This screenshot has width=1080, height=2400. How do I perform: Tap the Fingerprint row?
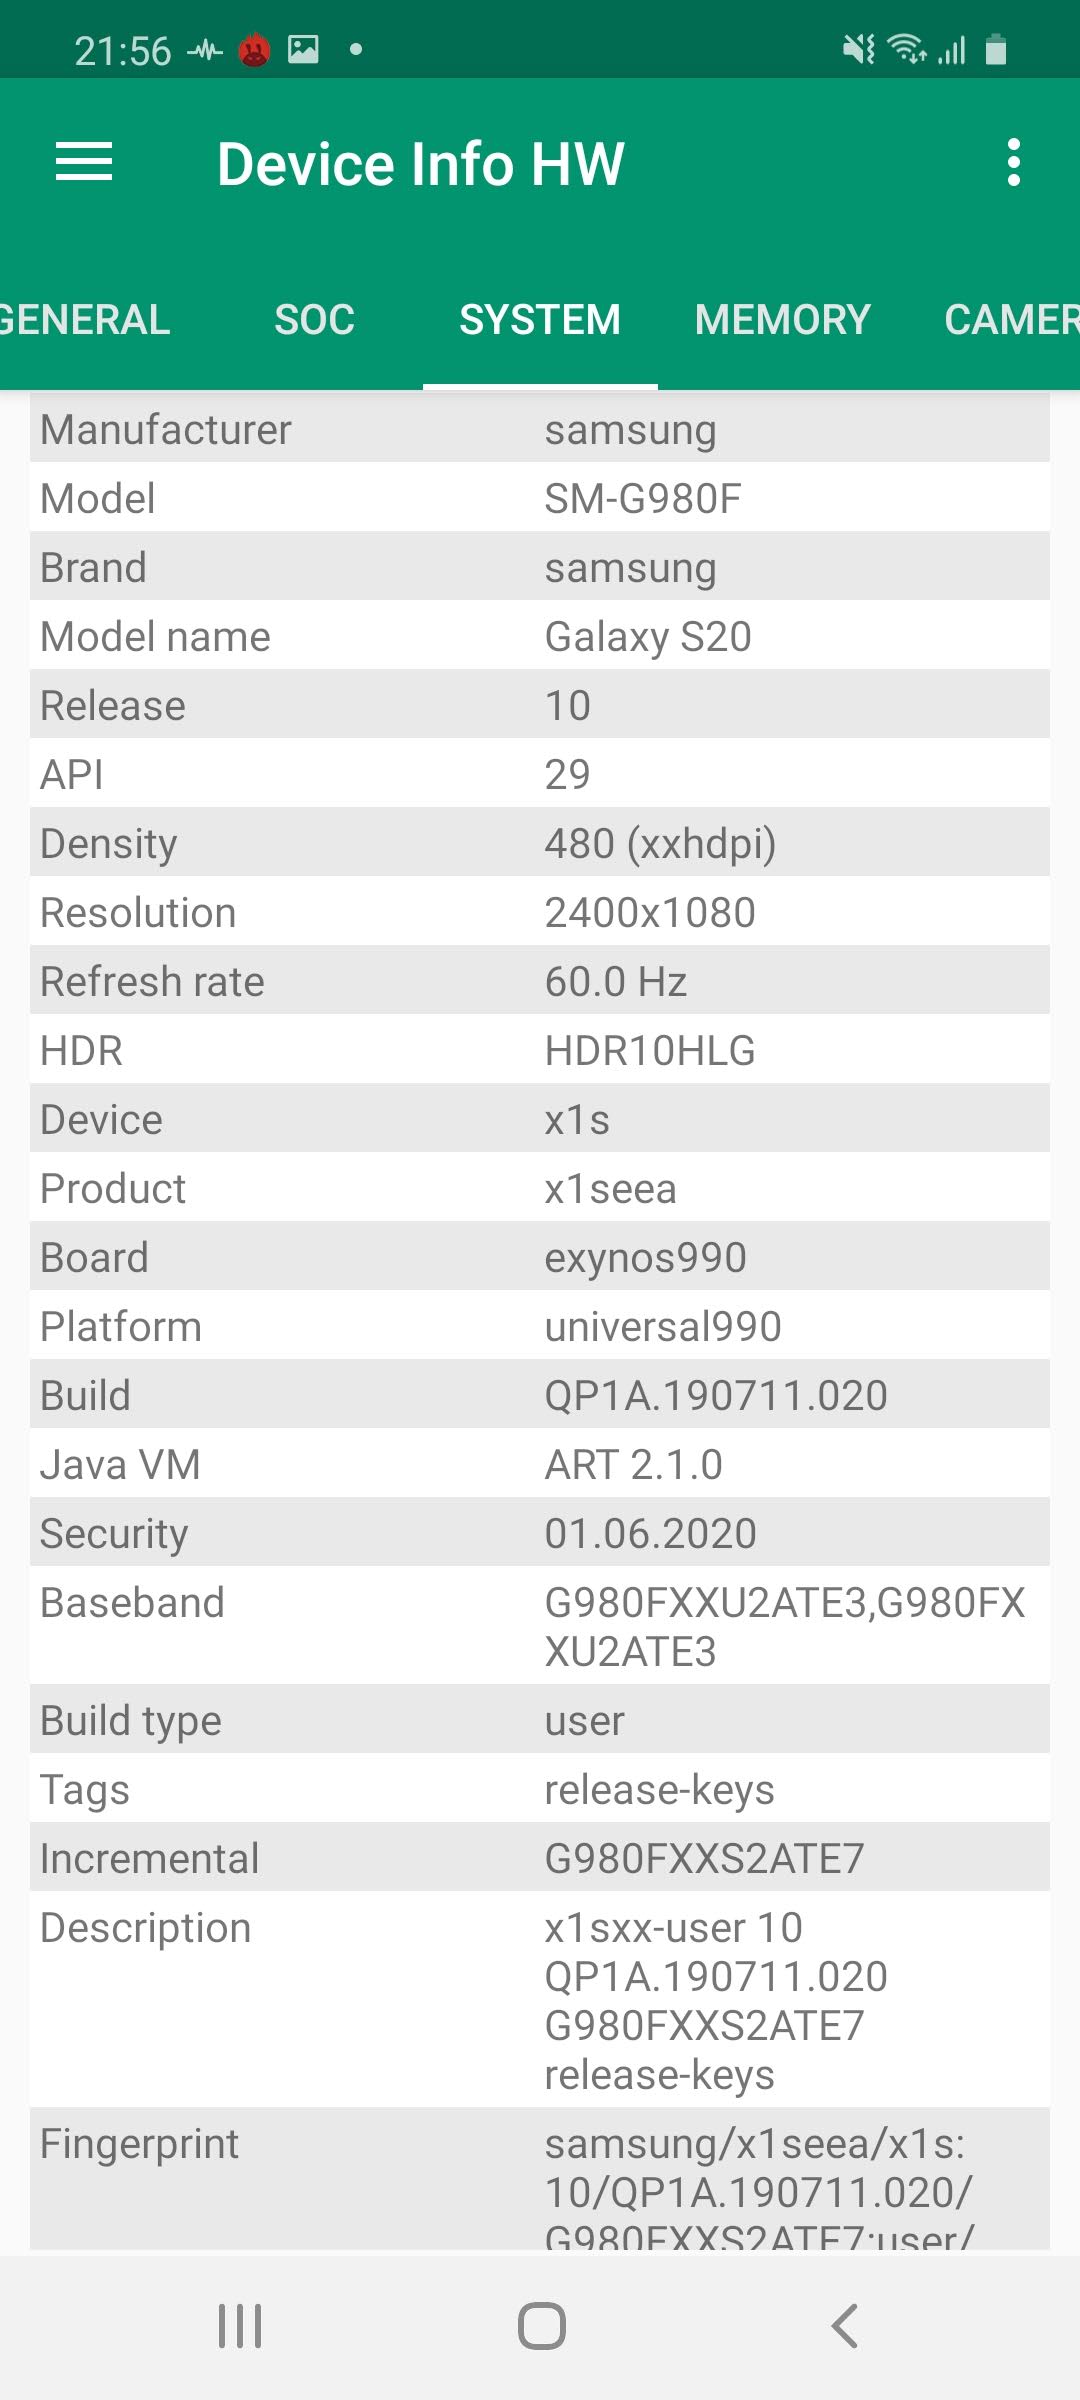540,2180
